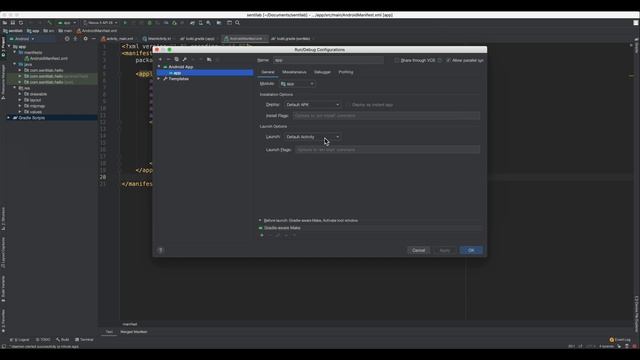
Task: Switch to the Profiling tab
Action: 346,72
